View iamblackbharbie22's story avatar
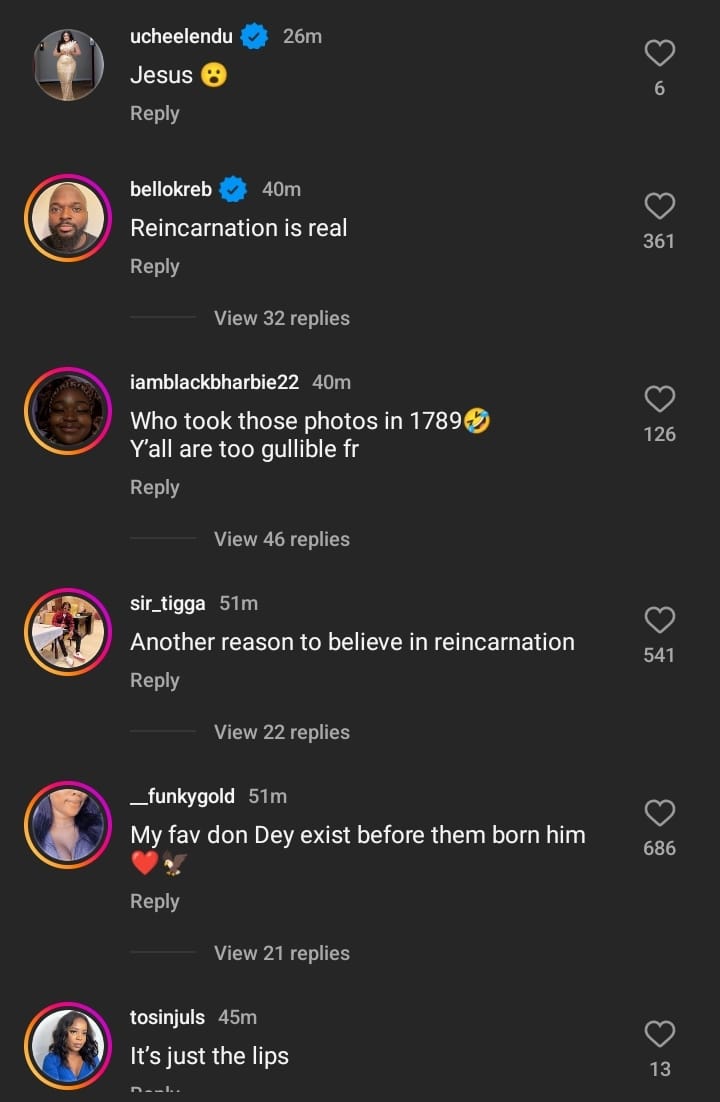This screenshot has height=1102, width=720. point(68,411)
